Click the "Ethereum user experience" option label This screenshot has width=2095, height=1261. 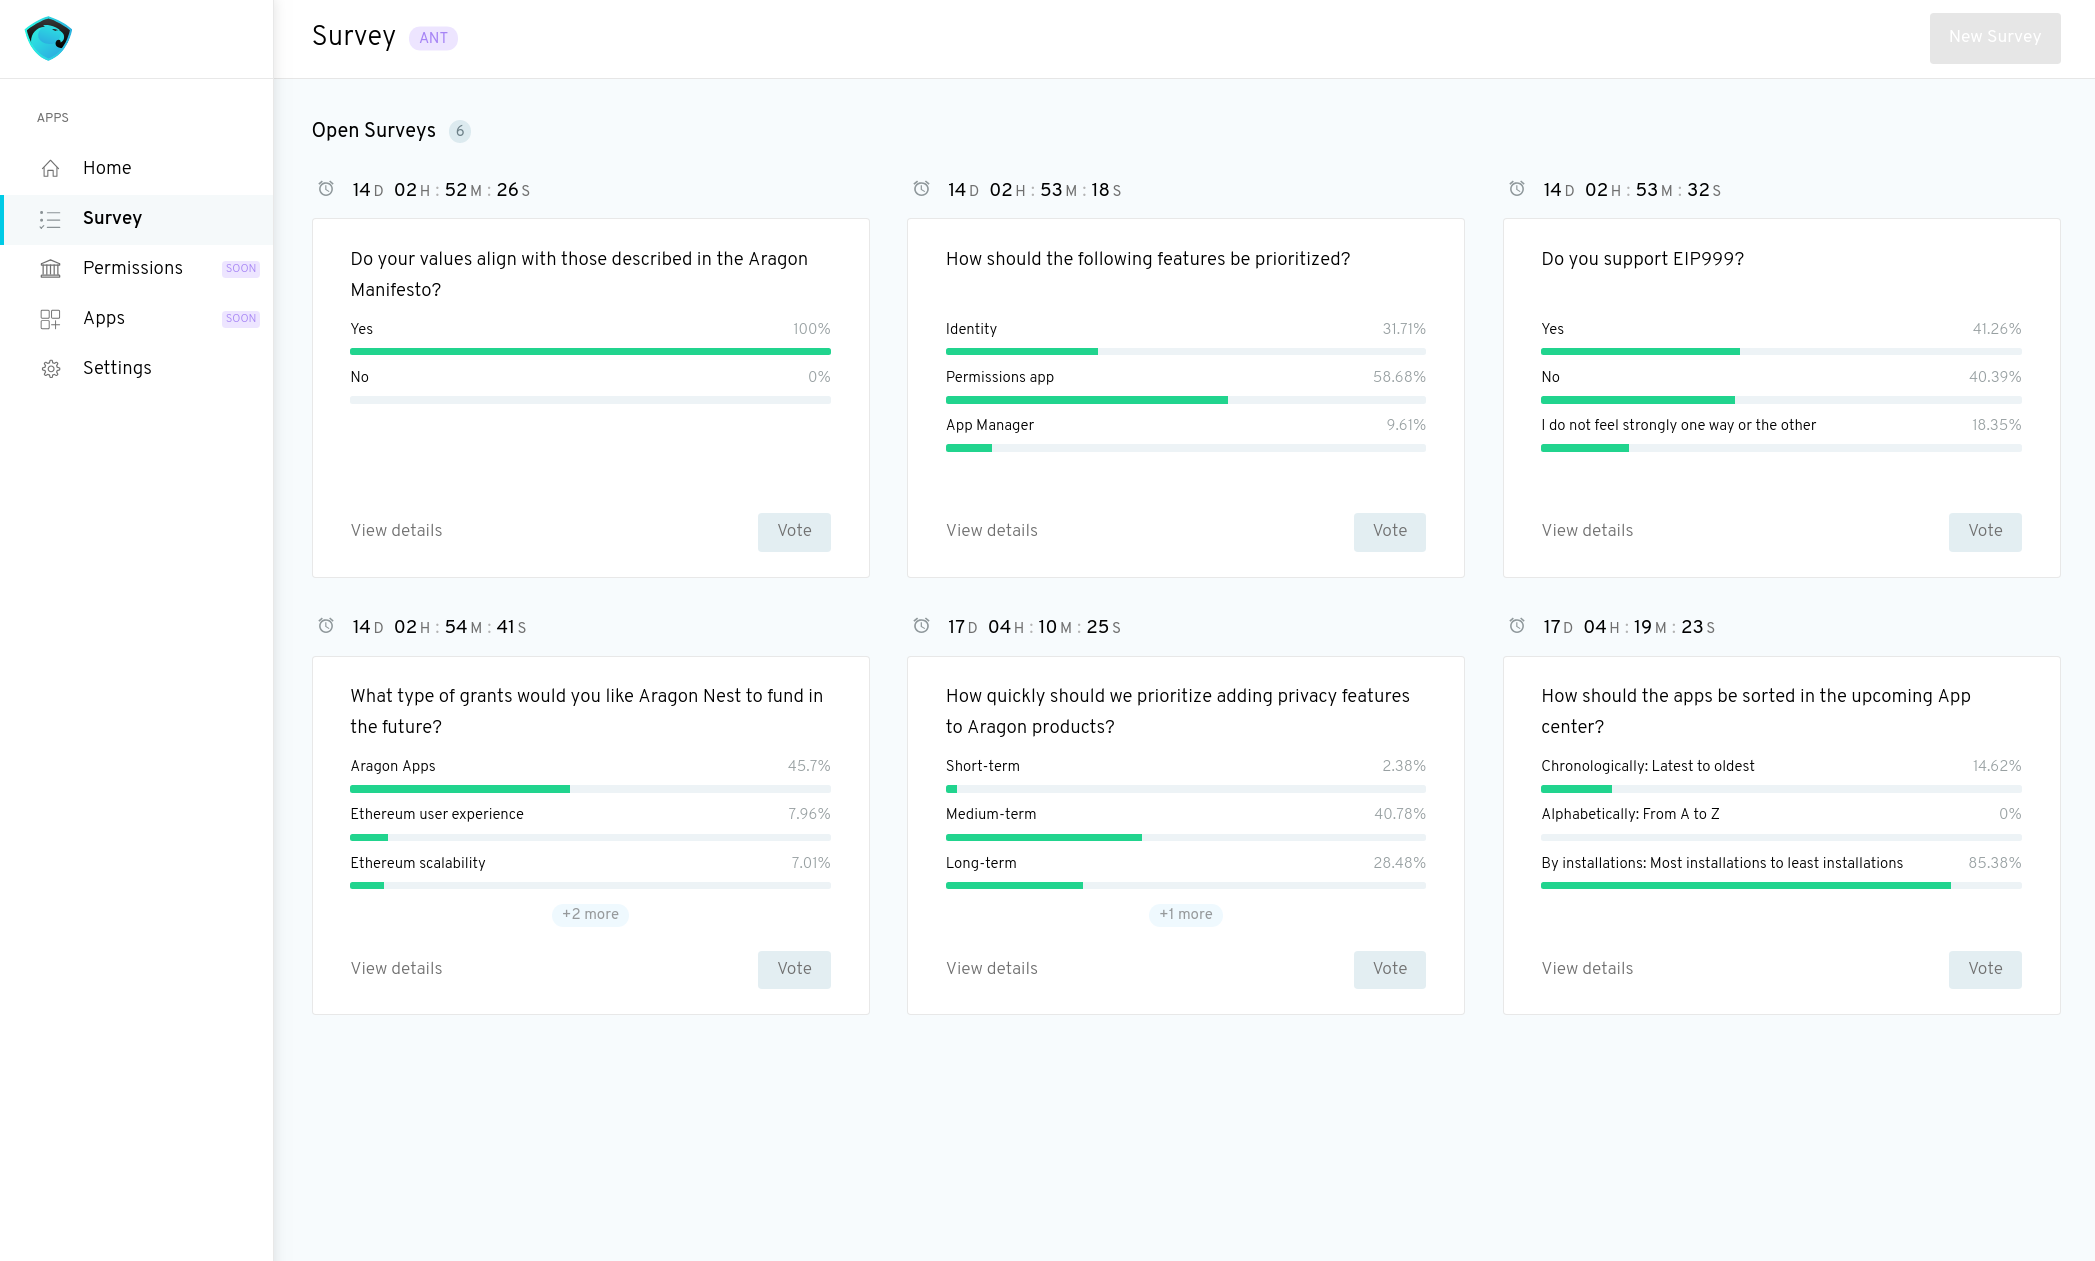(437, 815)
